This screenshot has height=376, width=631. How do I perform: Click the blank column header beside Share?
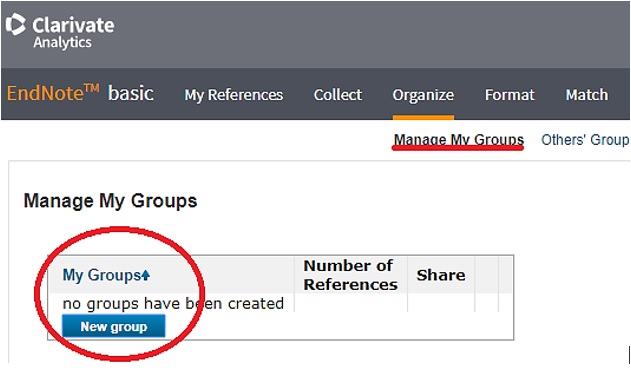click(x=487, y=275)
